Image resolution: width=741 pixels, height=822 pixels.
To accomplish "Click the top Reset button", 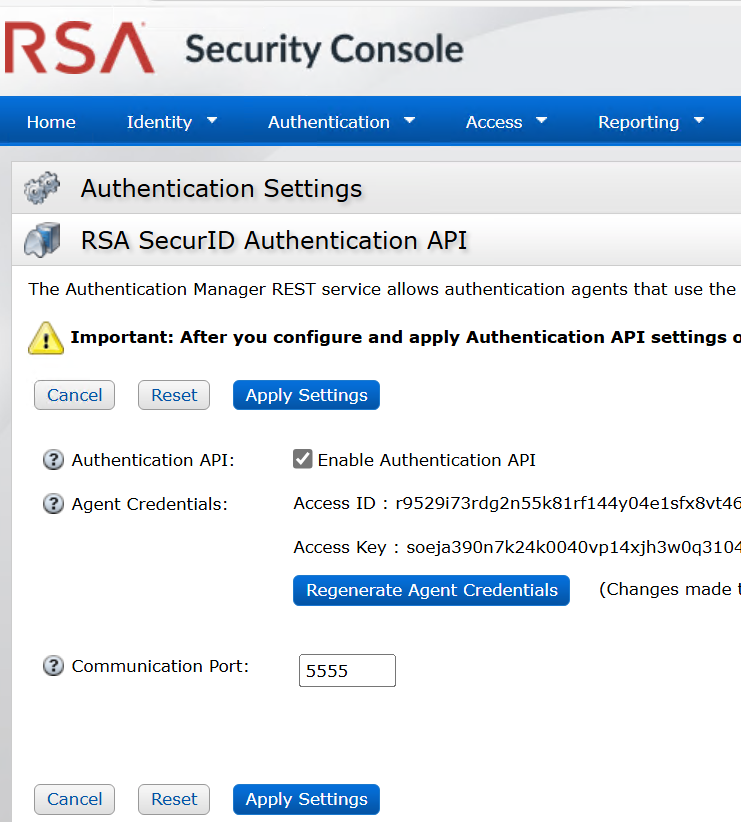I will (x=174, y=395).
